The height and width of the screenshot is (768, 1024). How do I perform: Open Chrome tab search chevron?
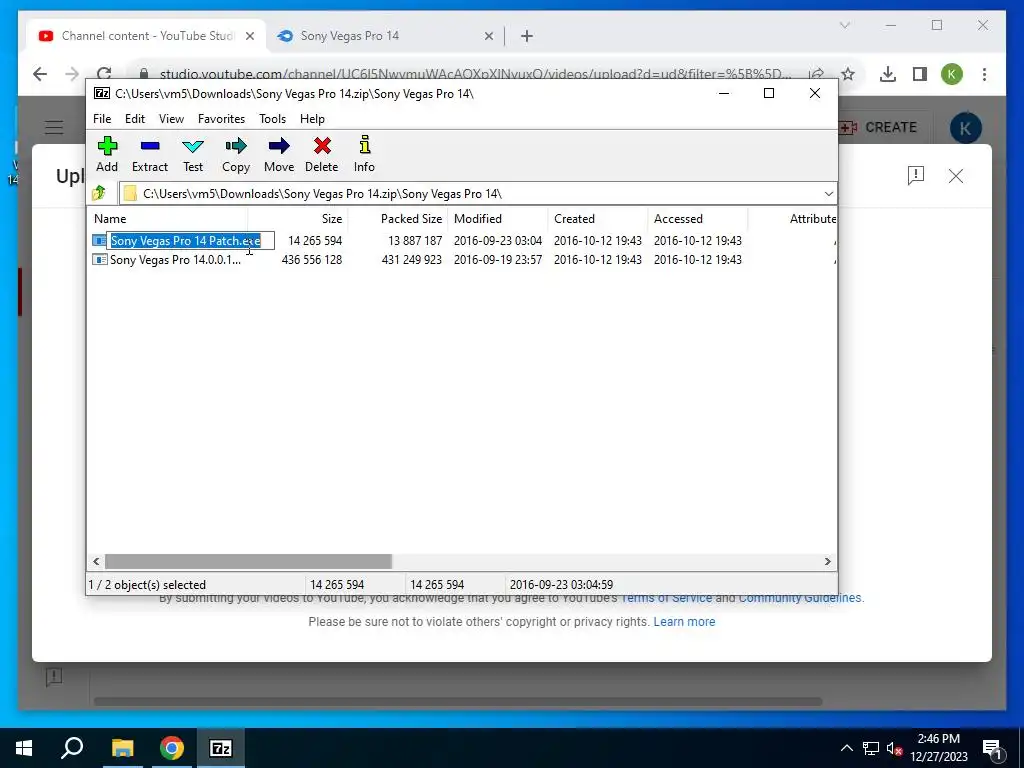844,25
